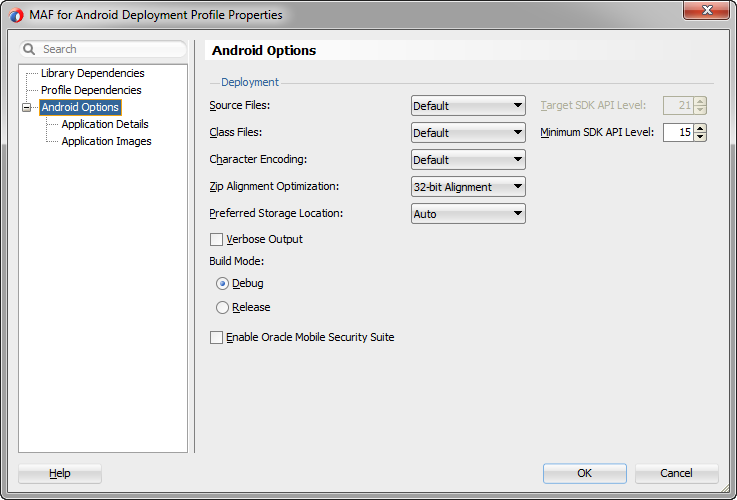The height and width of the screenshot is (500, 737).
Task: Increase the Minimum SDK API Level
Action: pos(700,128)
